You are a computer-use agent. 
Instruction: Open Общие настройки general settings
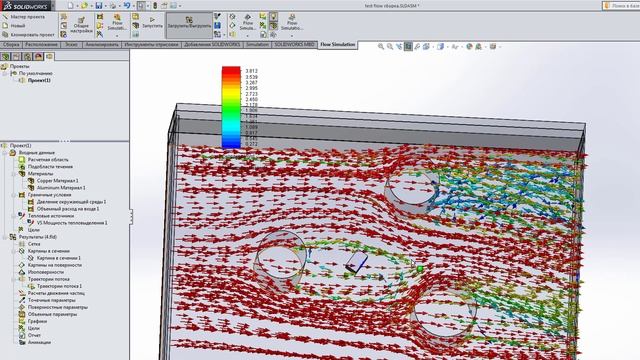(81, 25)
